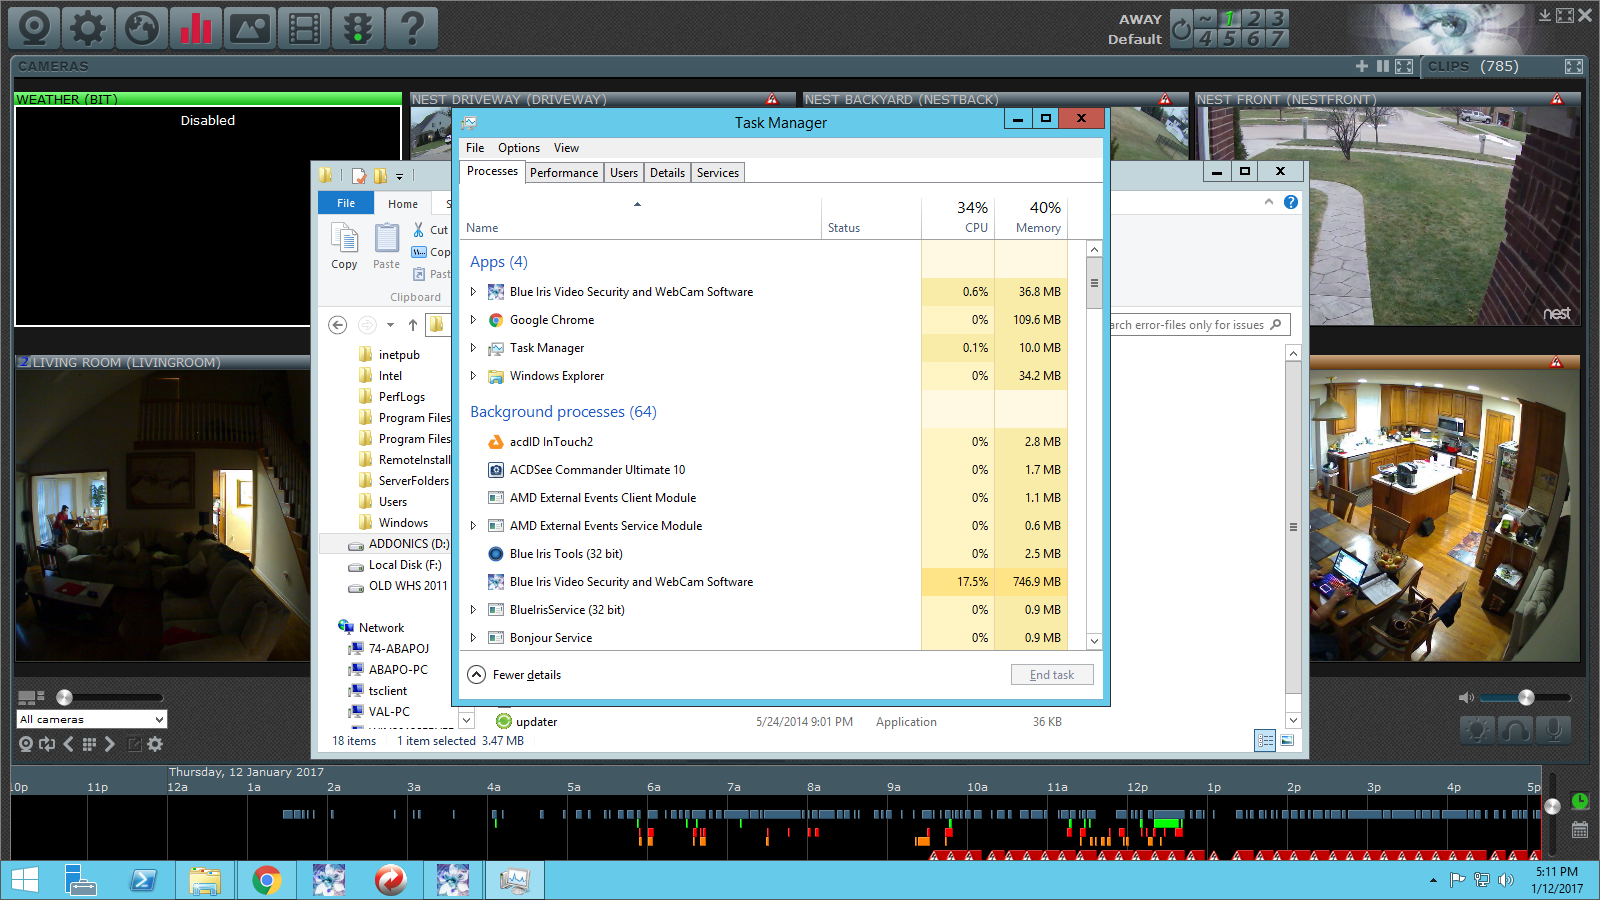
Task: Go to previous camera with left chevron
Action: tap(68, 744)
